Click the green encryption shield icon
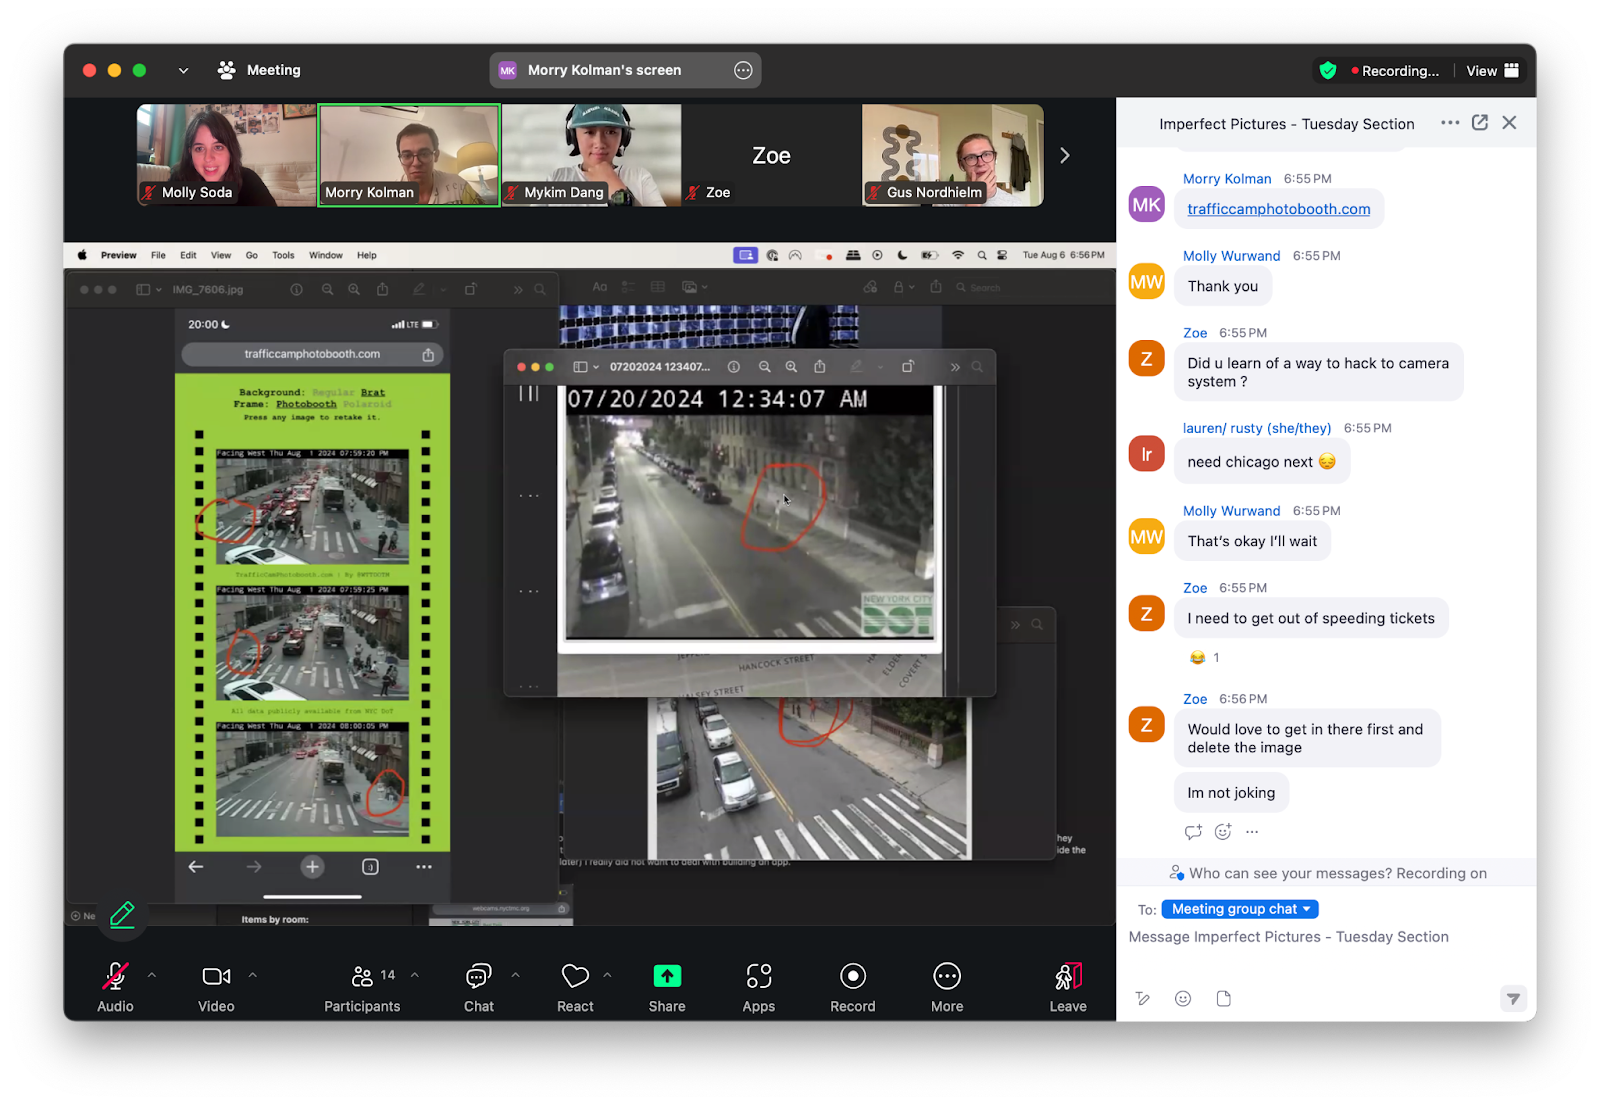The width and height of the screenshot is (1600, 1105). (1328, 70)
